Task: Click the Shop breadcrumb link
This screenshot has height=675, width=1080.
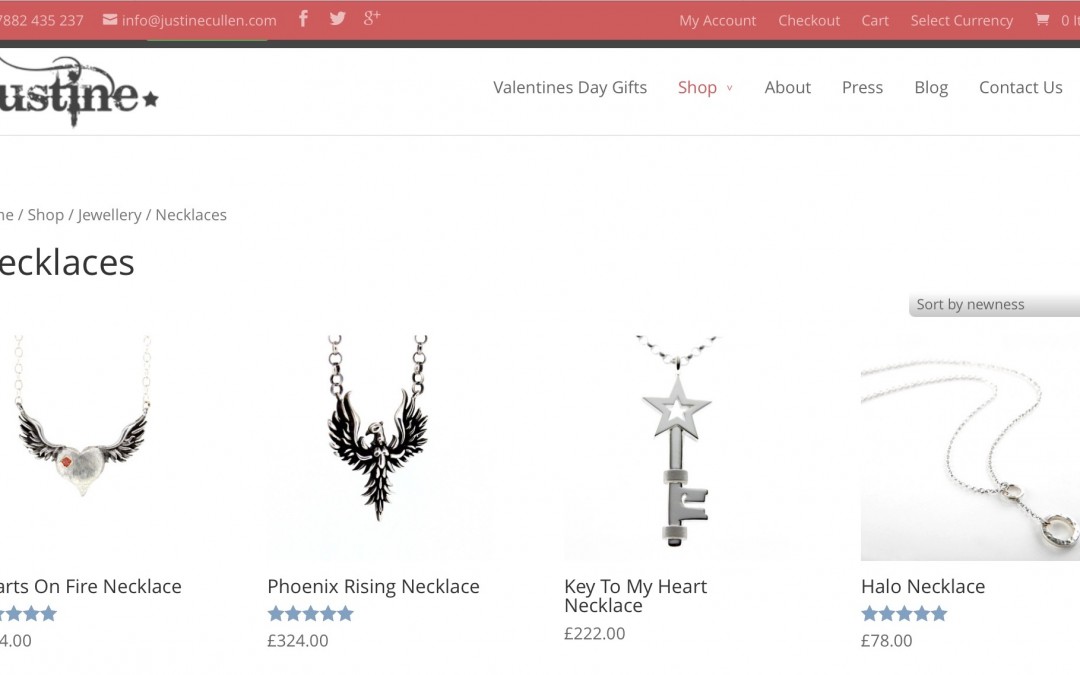Action: (x=45, y=215)
